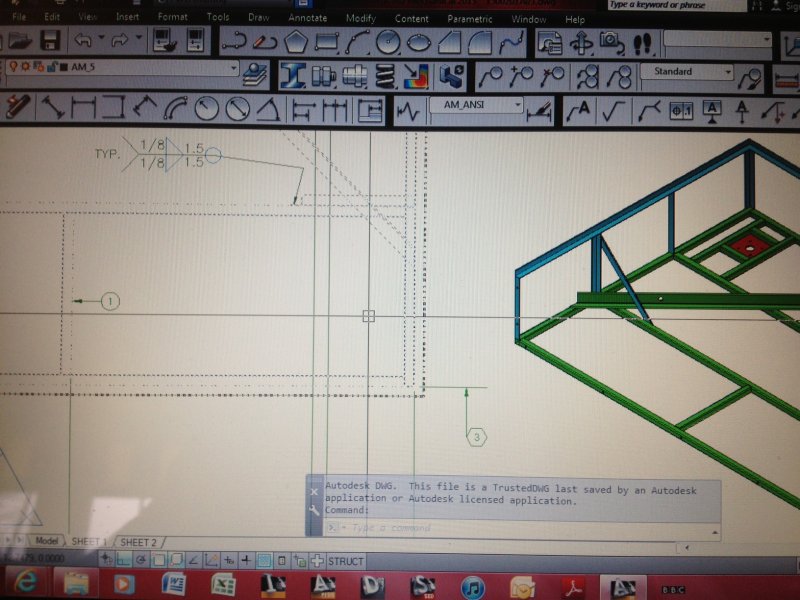The height and width of the screenshot is (600, 800).
Task: Open the Content menu
Action: pos(411,19)
